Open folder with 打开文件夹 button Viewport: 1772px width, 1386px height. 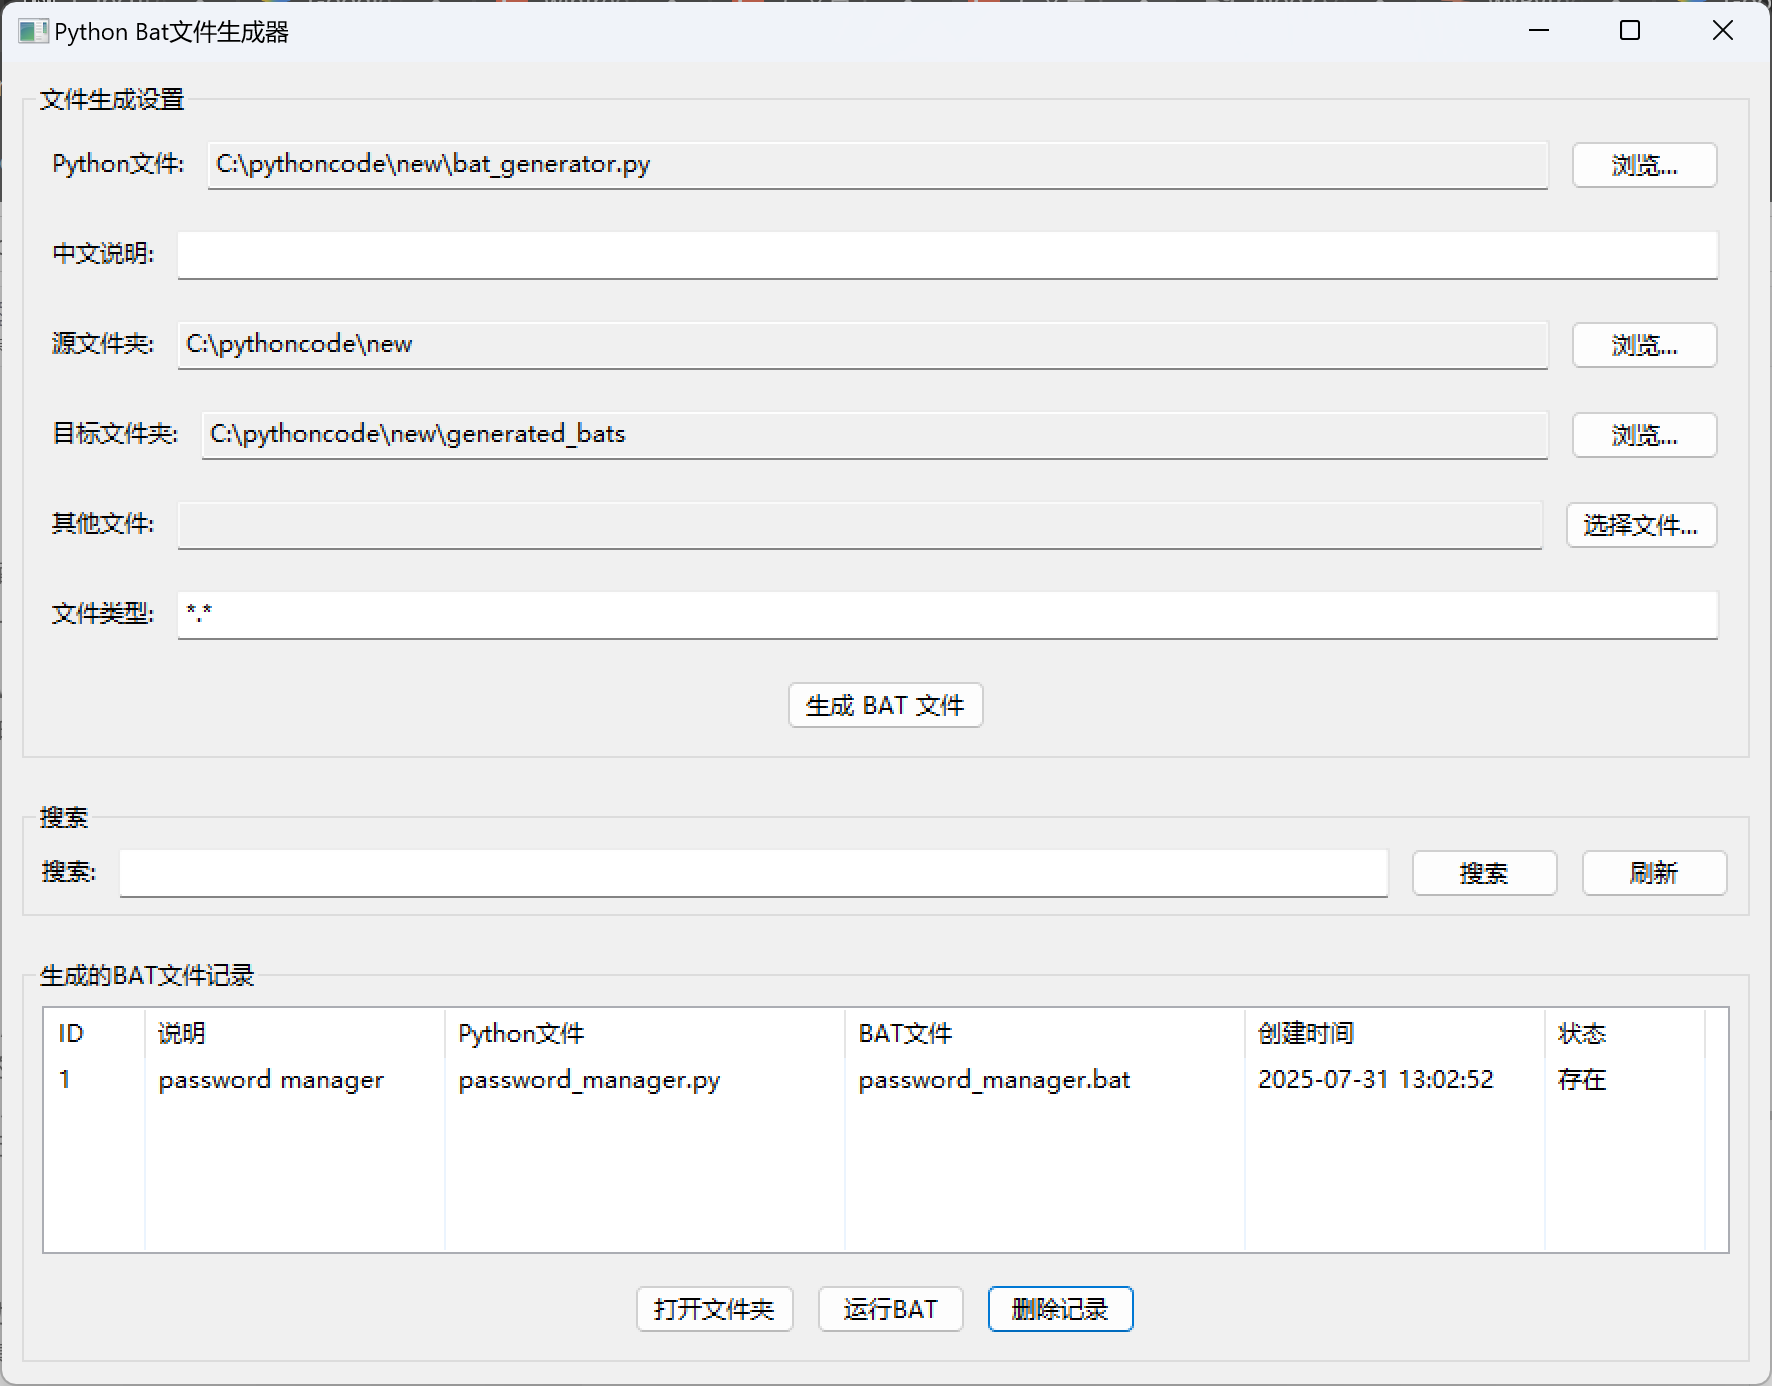(714, 1309)
